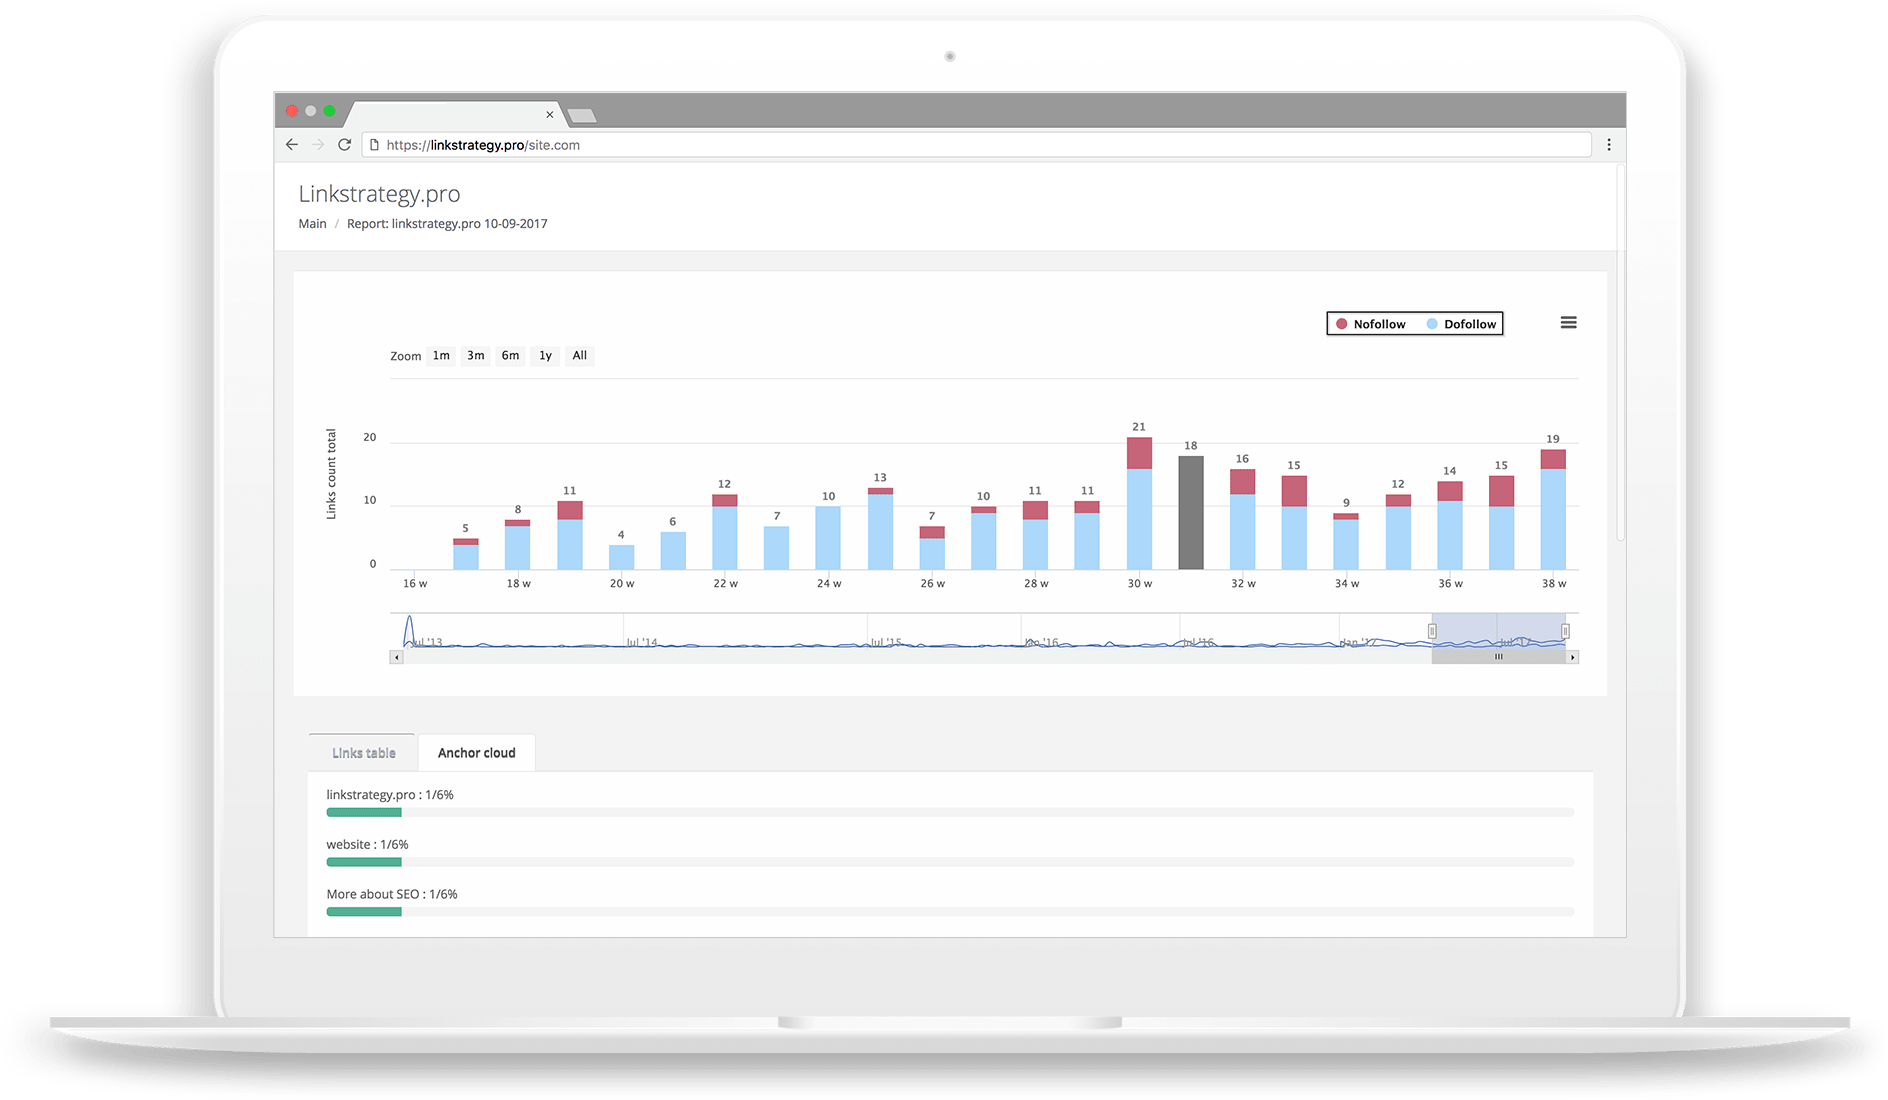Select the All zoom preset

point(579,355)
